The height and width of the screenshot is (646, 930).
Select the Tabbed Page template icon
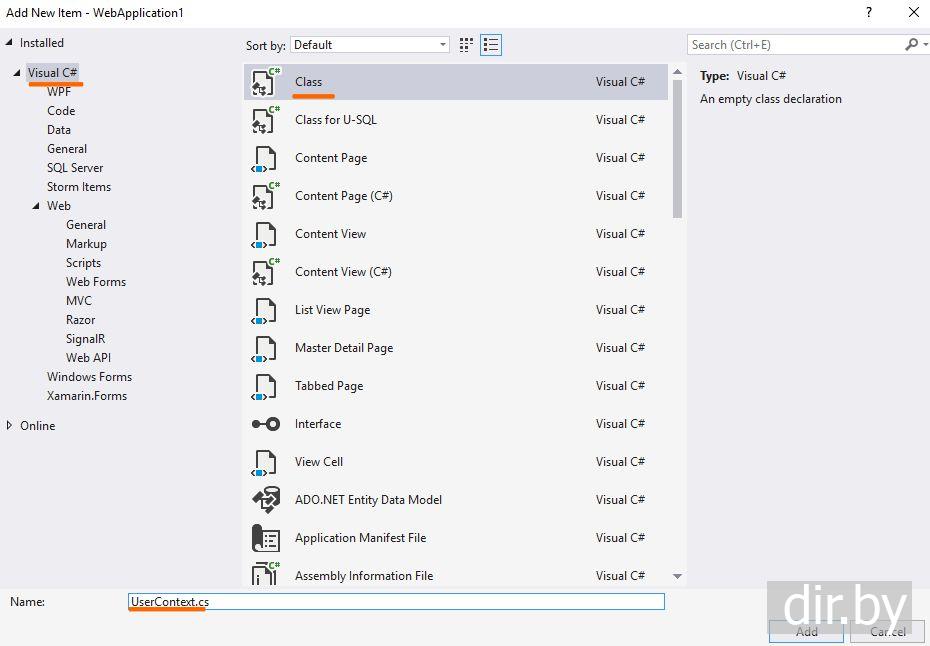pos(265,386)
